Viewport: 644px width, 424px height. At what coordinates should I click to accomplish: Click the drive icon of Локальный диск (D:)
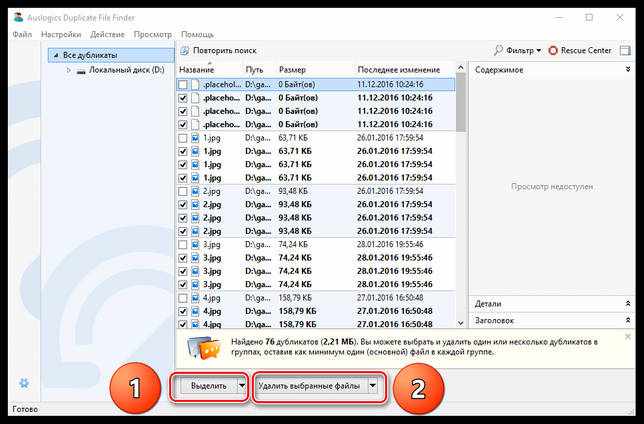click(81, 71)
